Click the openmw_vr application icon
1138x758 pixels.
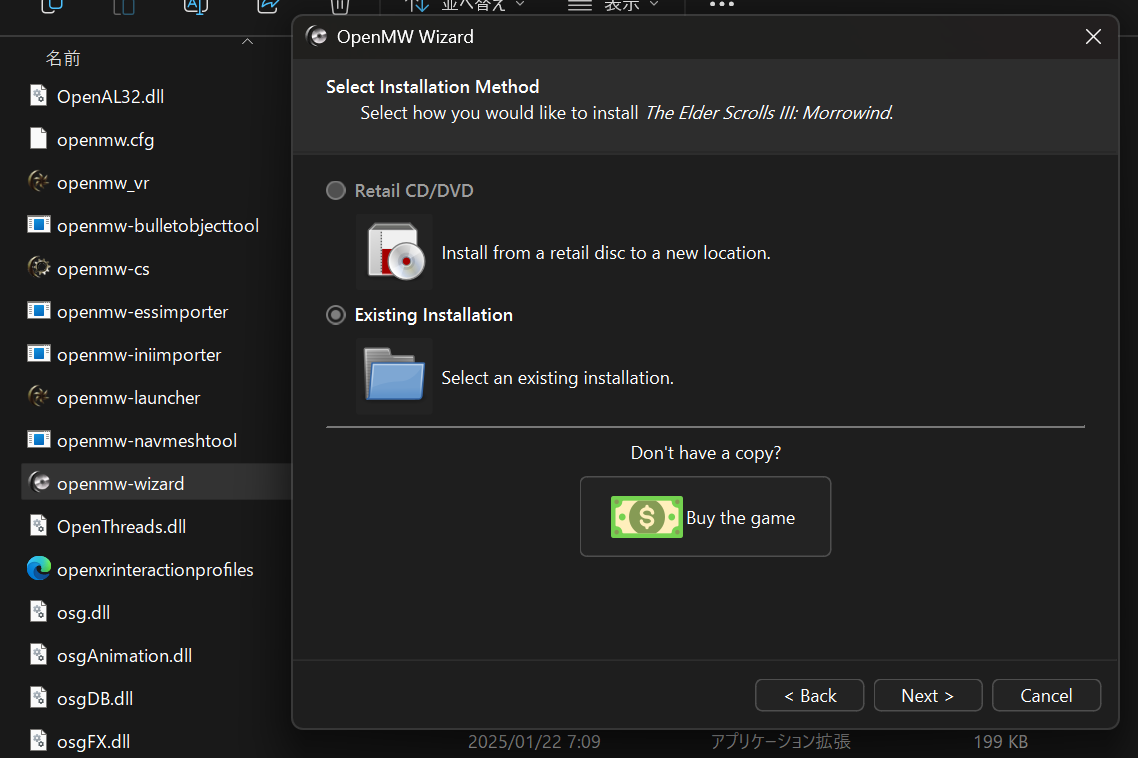tap(39, 182)
